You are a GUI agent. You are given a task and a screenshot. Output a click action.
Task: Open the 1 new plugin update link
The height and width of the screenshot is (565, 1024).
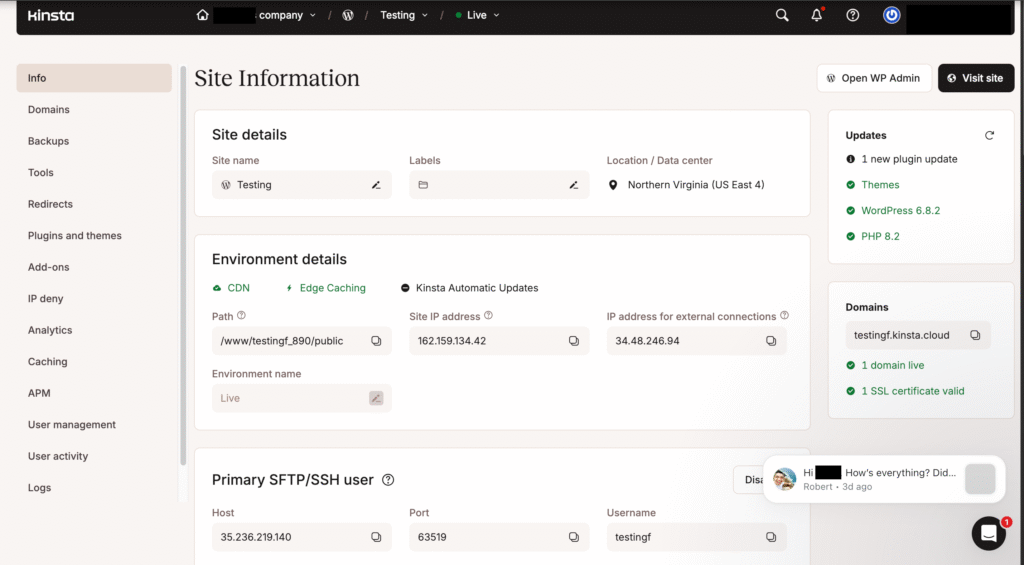(909, 159)
